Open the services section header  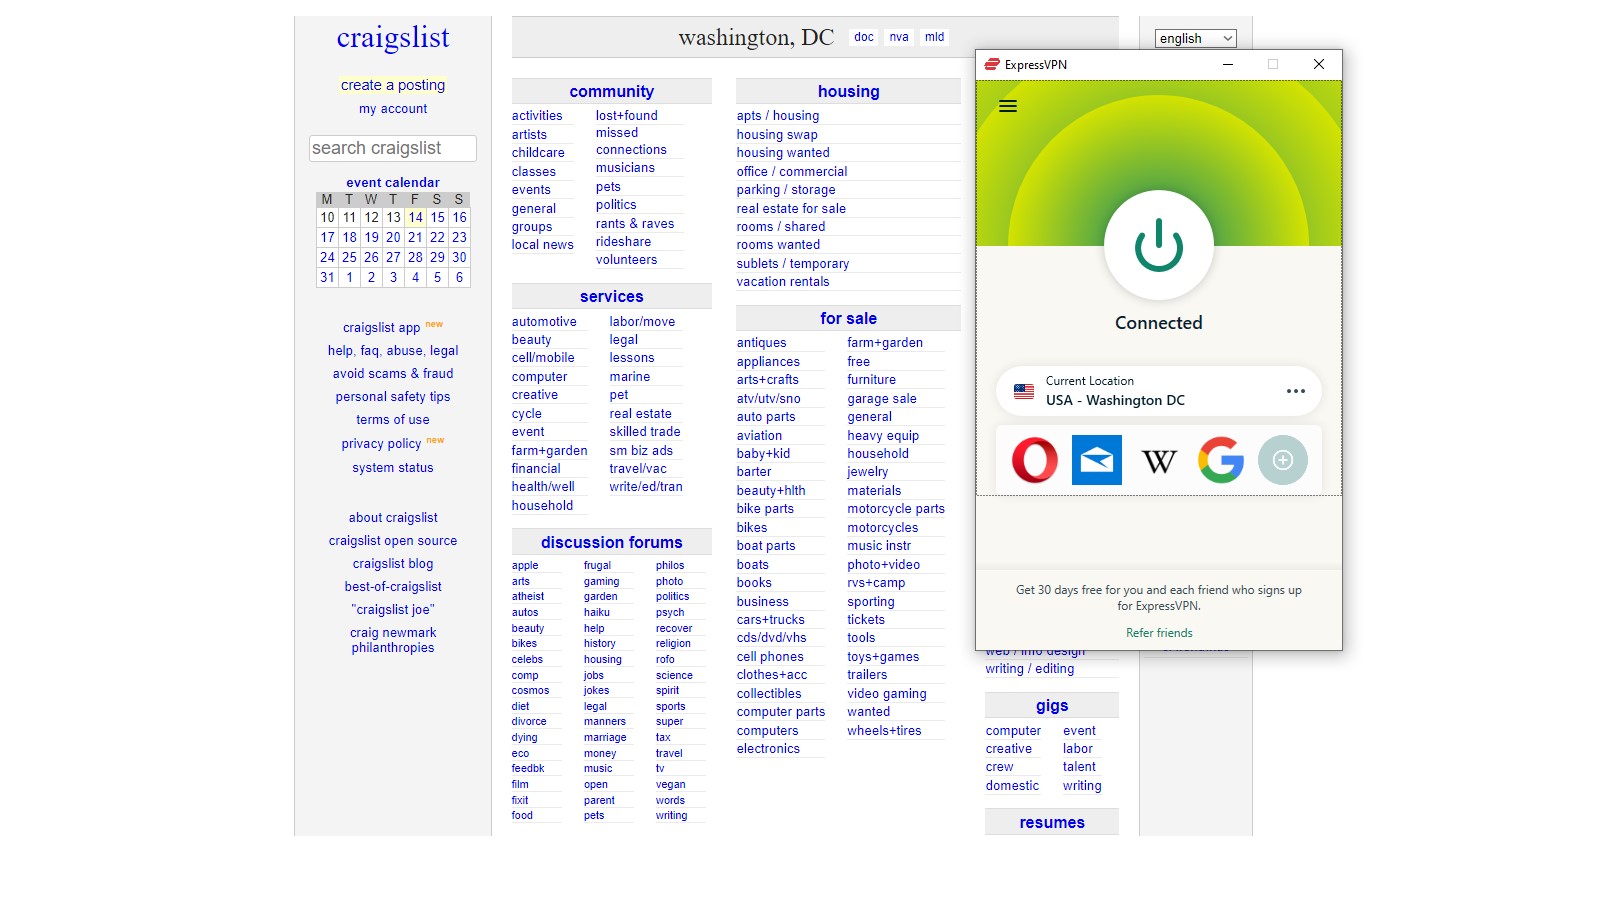[x=612, y=296]
